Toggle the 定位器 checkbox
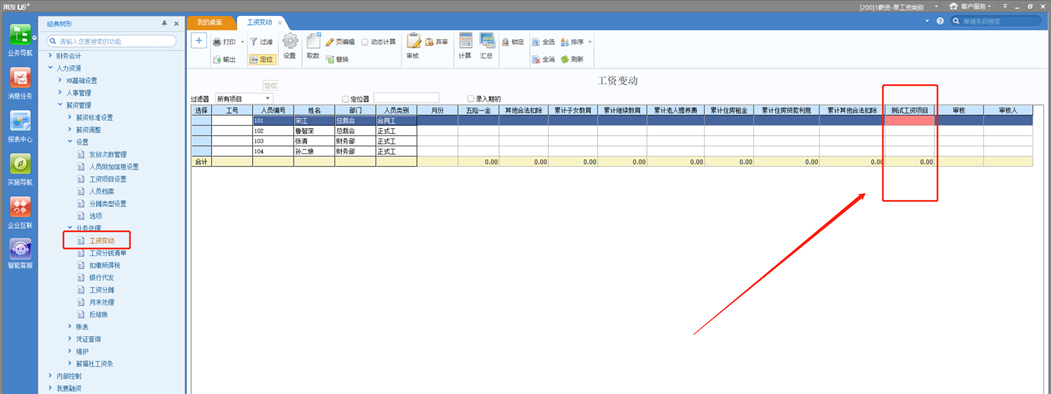 pos(345,98)
